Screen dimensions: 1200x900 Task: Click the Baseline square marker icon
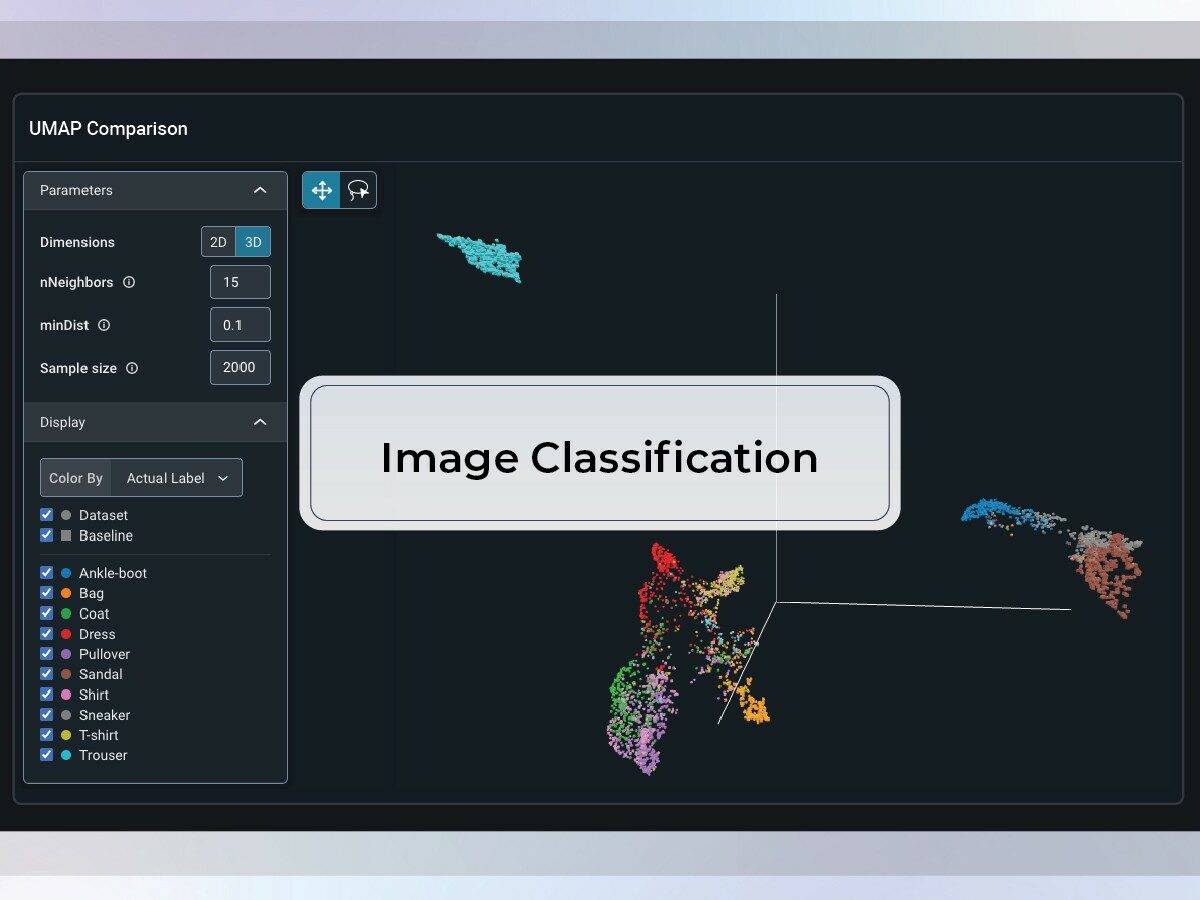click(x=66, y=536)
